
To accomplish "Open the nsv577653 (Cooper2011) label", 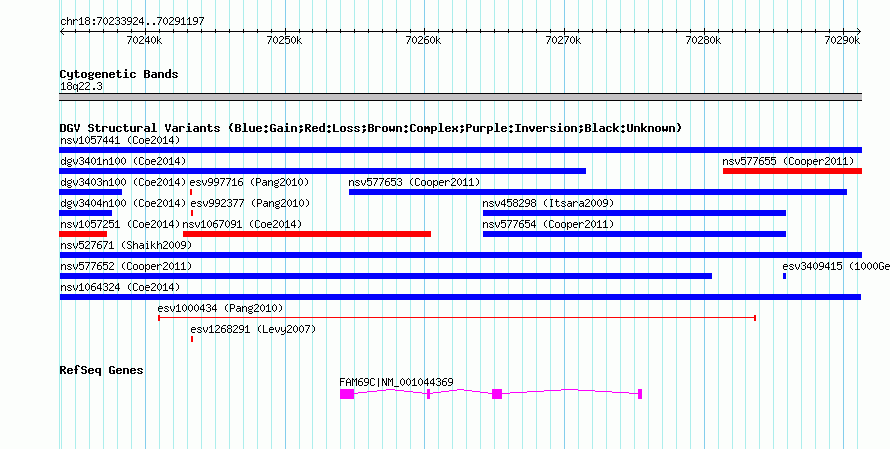I will point(414,182).
